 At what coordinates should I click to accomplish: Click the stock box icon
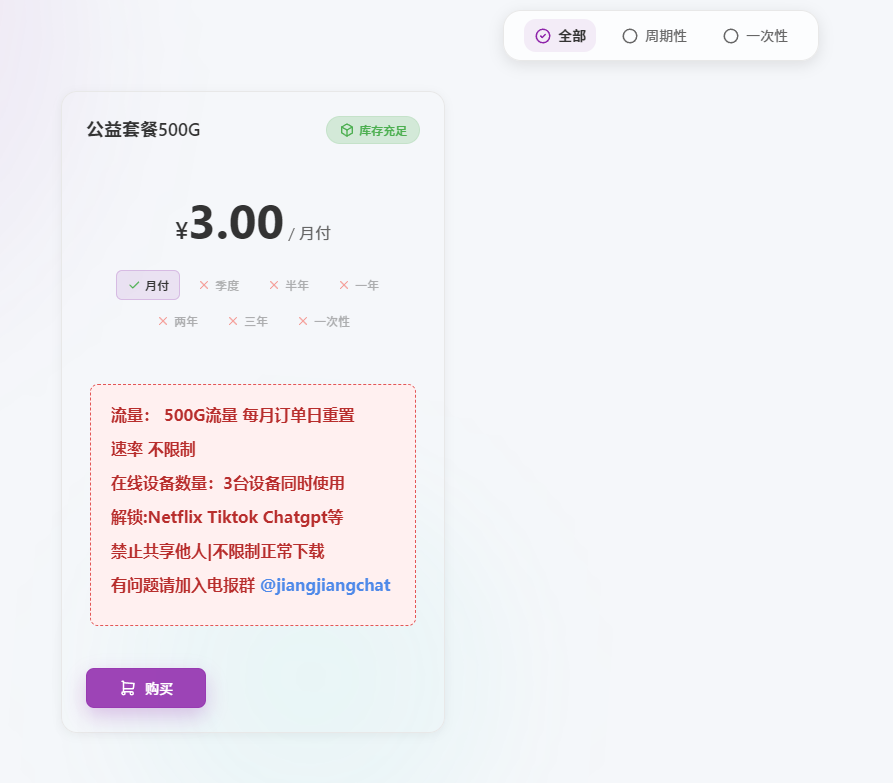(346, 130)
